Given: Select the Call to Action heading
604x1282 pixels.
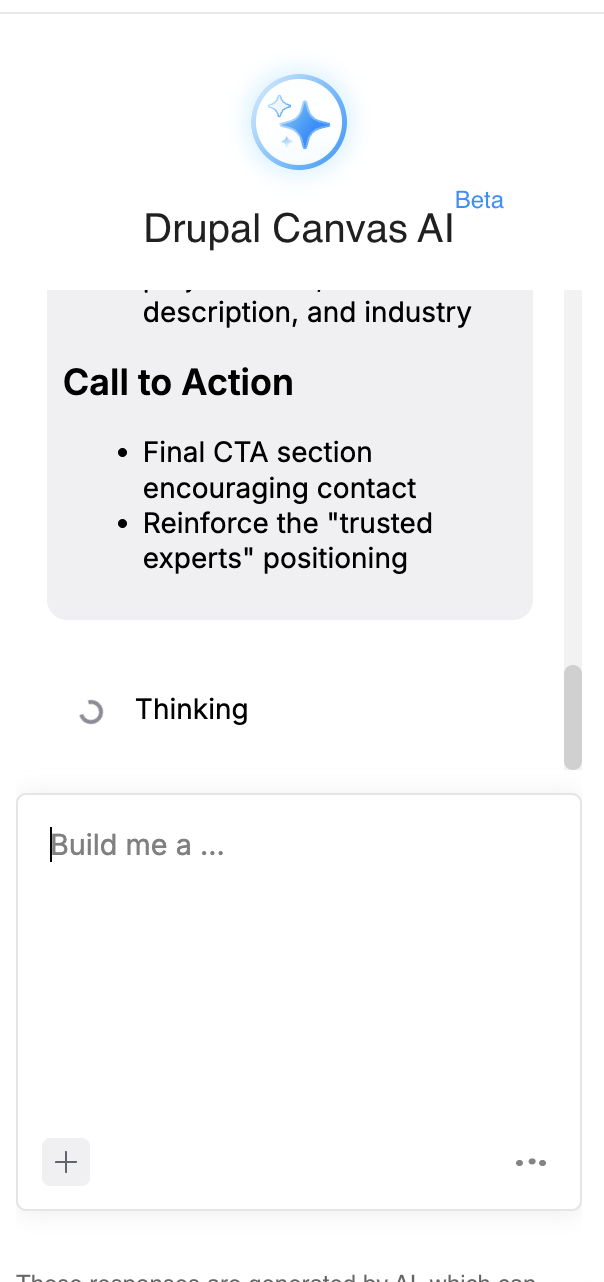Looking at the screenshot, I should [178, 382].
